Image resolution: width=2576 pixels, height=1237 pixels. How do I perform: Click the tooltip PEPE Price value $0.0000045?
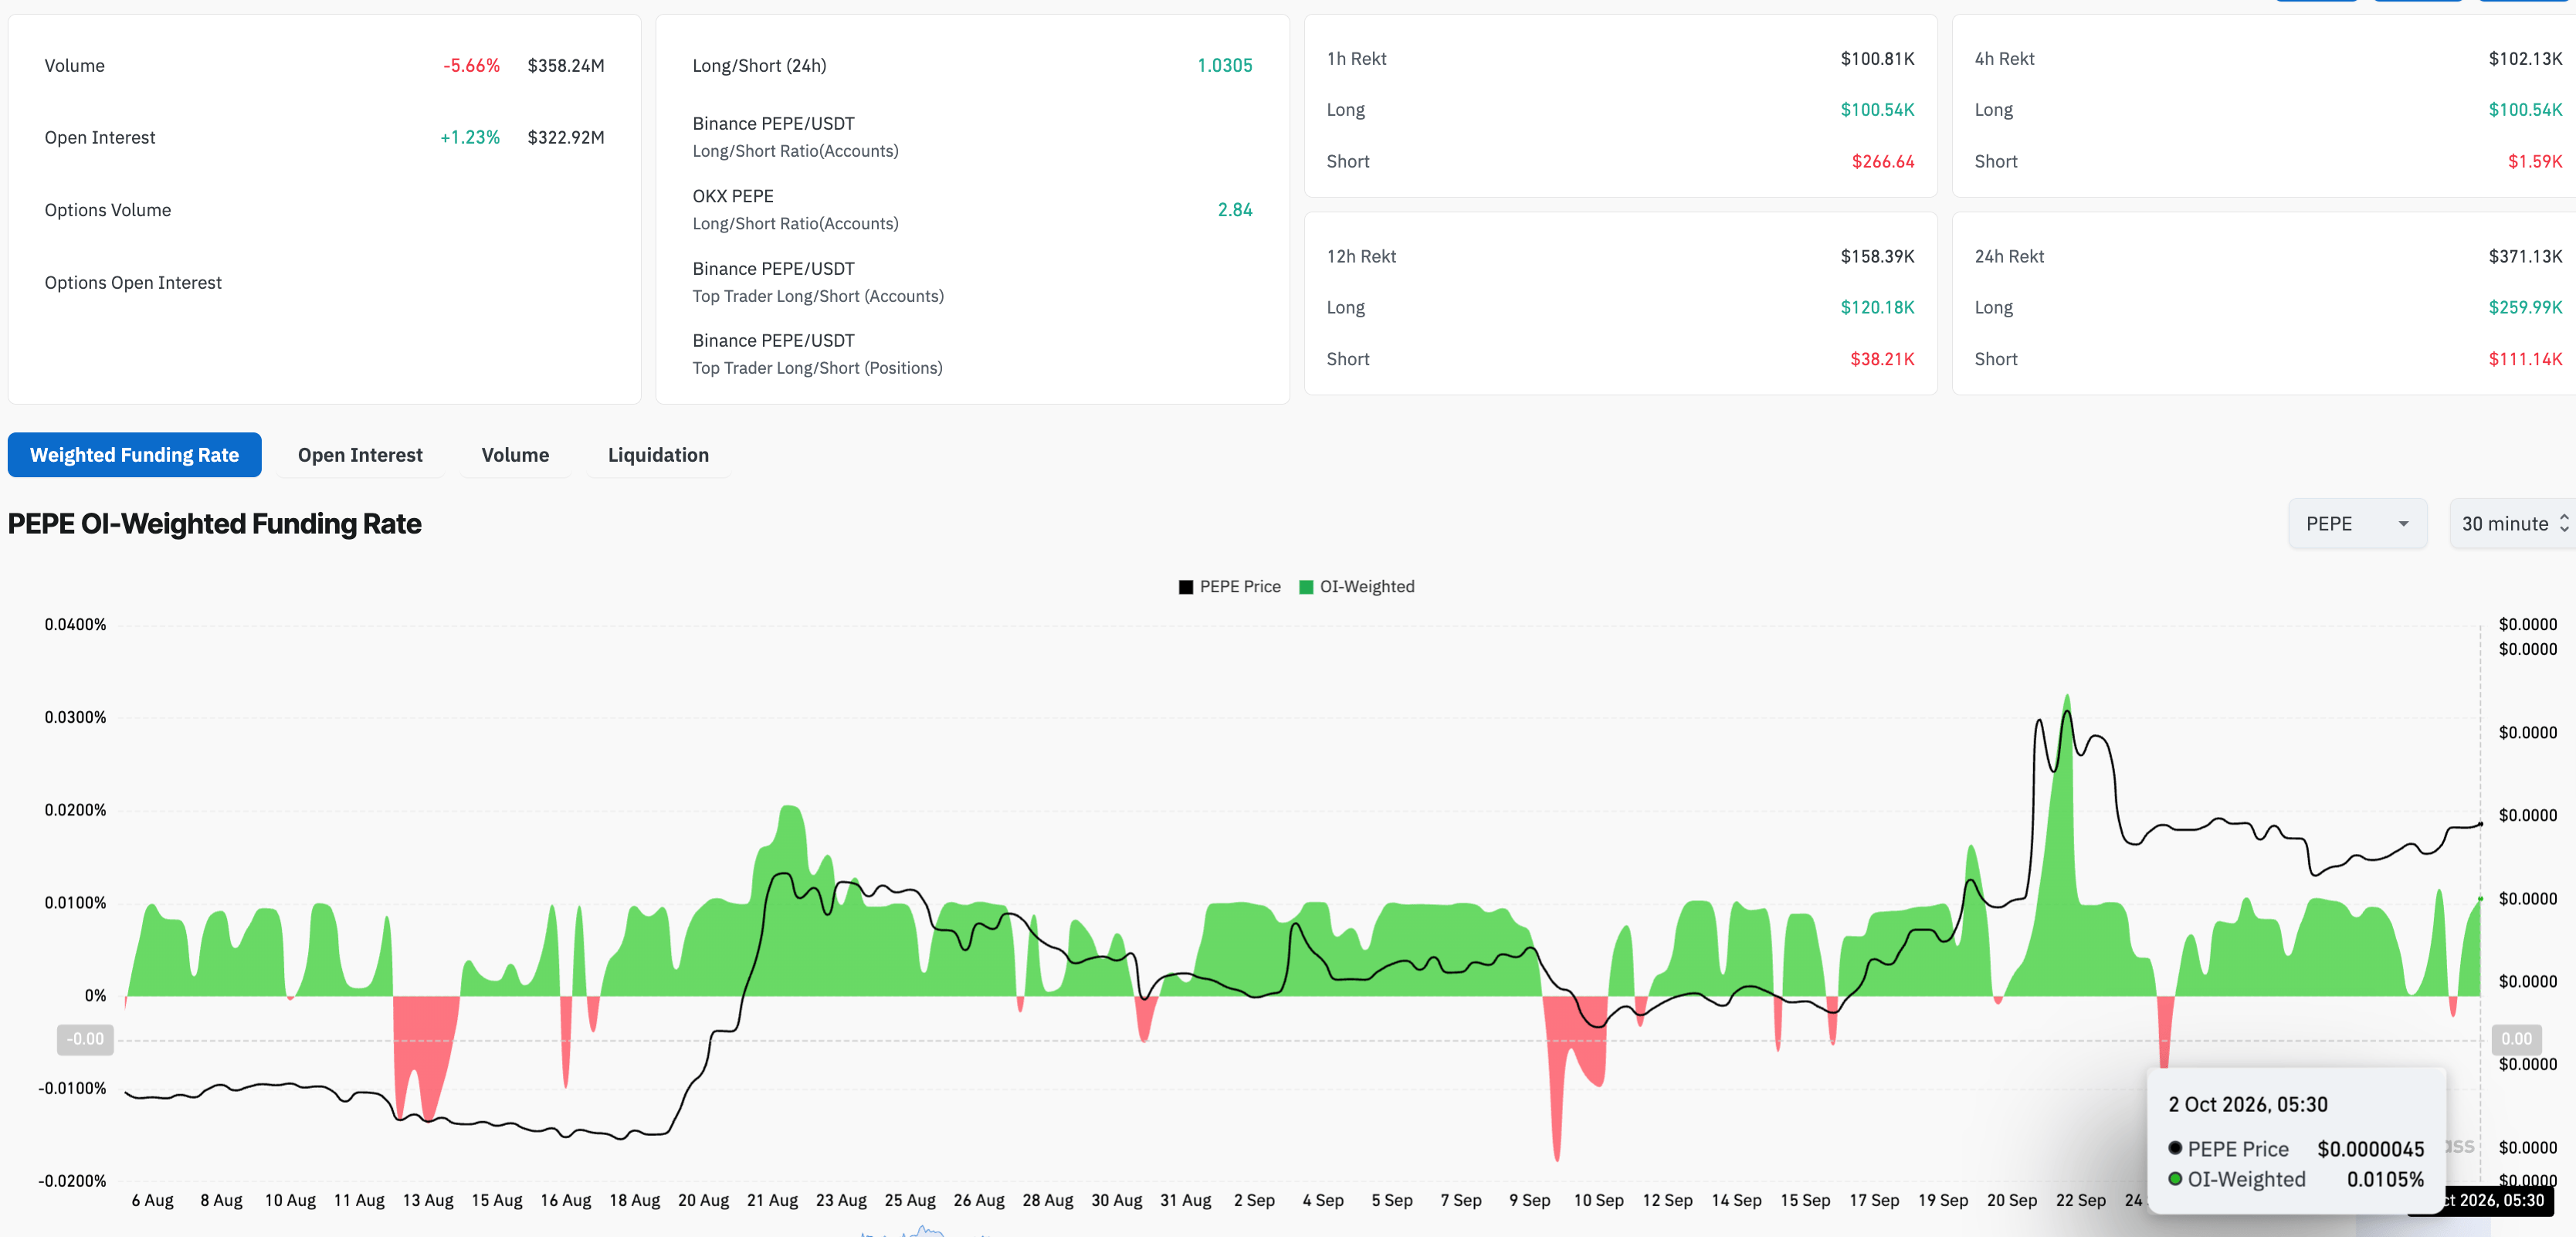[2370, 1149]
